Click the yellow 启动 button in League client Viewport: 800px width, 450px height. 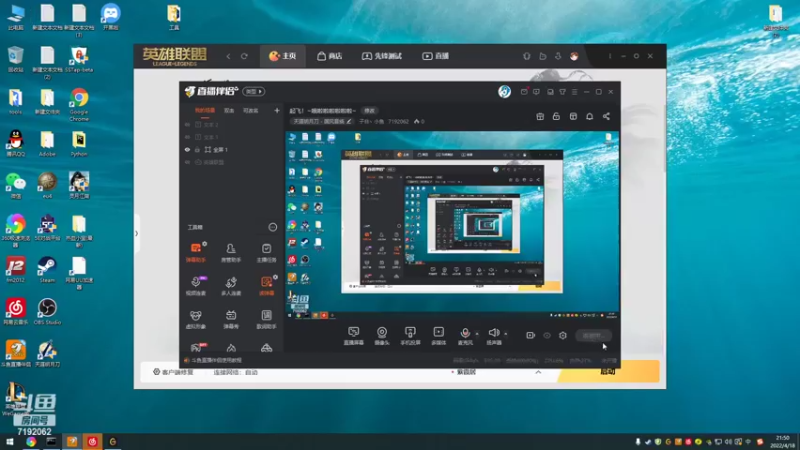point(608,371)
